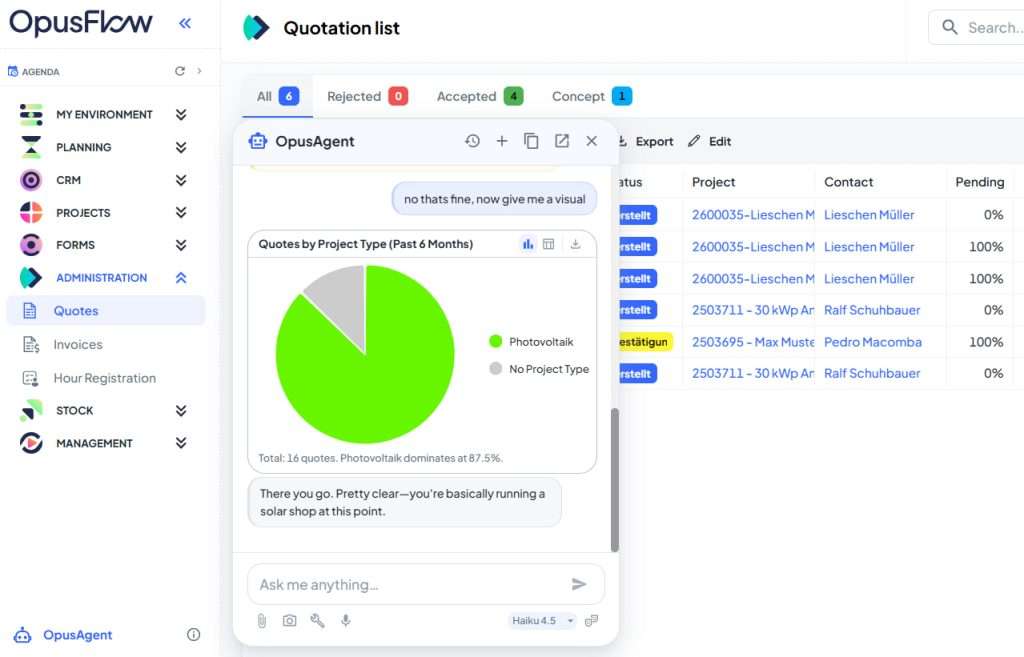Switch to the Concept tab
Screen dimensions: 1024x657
(592, 97)
